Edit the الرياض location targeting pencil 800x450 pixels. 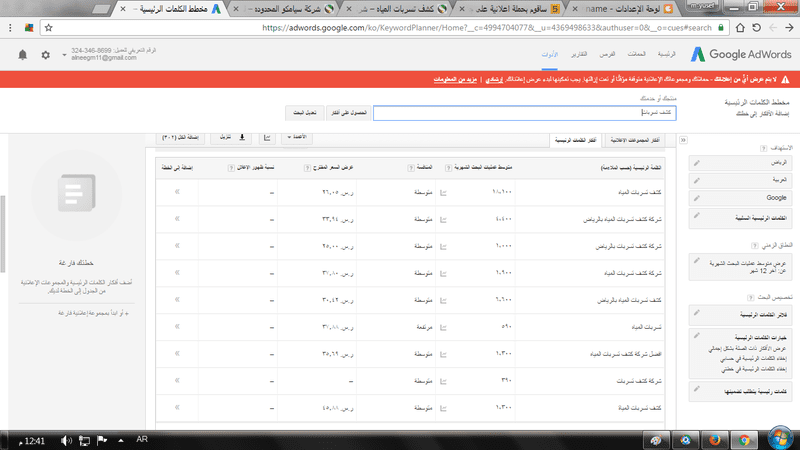tap(696, 163)
